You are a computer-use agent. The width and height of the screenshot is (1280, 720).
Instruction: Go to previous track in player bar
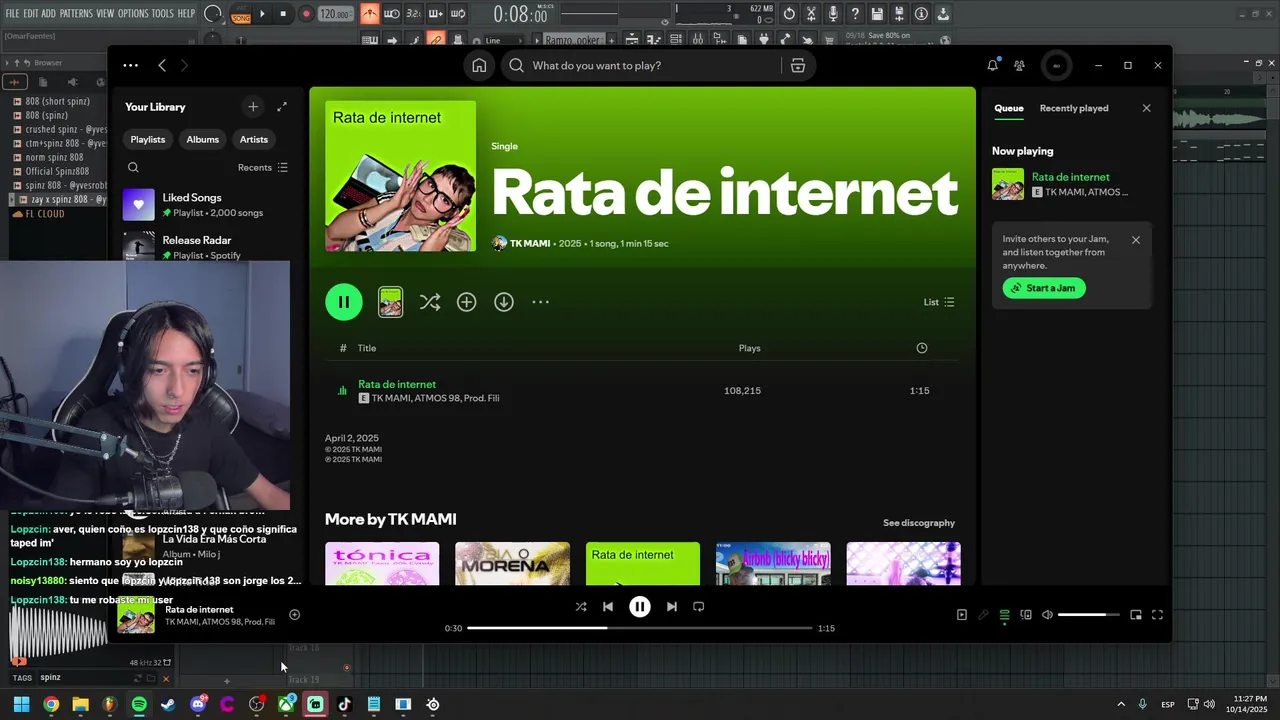tap(608, 606)
